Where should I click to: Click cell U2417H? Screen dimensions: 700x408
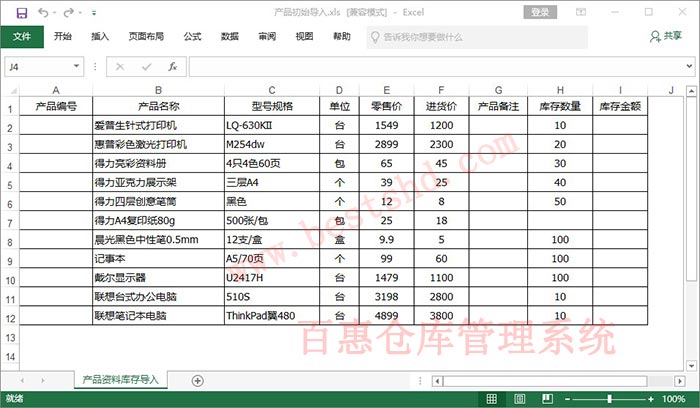click(272, 278)
